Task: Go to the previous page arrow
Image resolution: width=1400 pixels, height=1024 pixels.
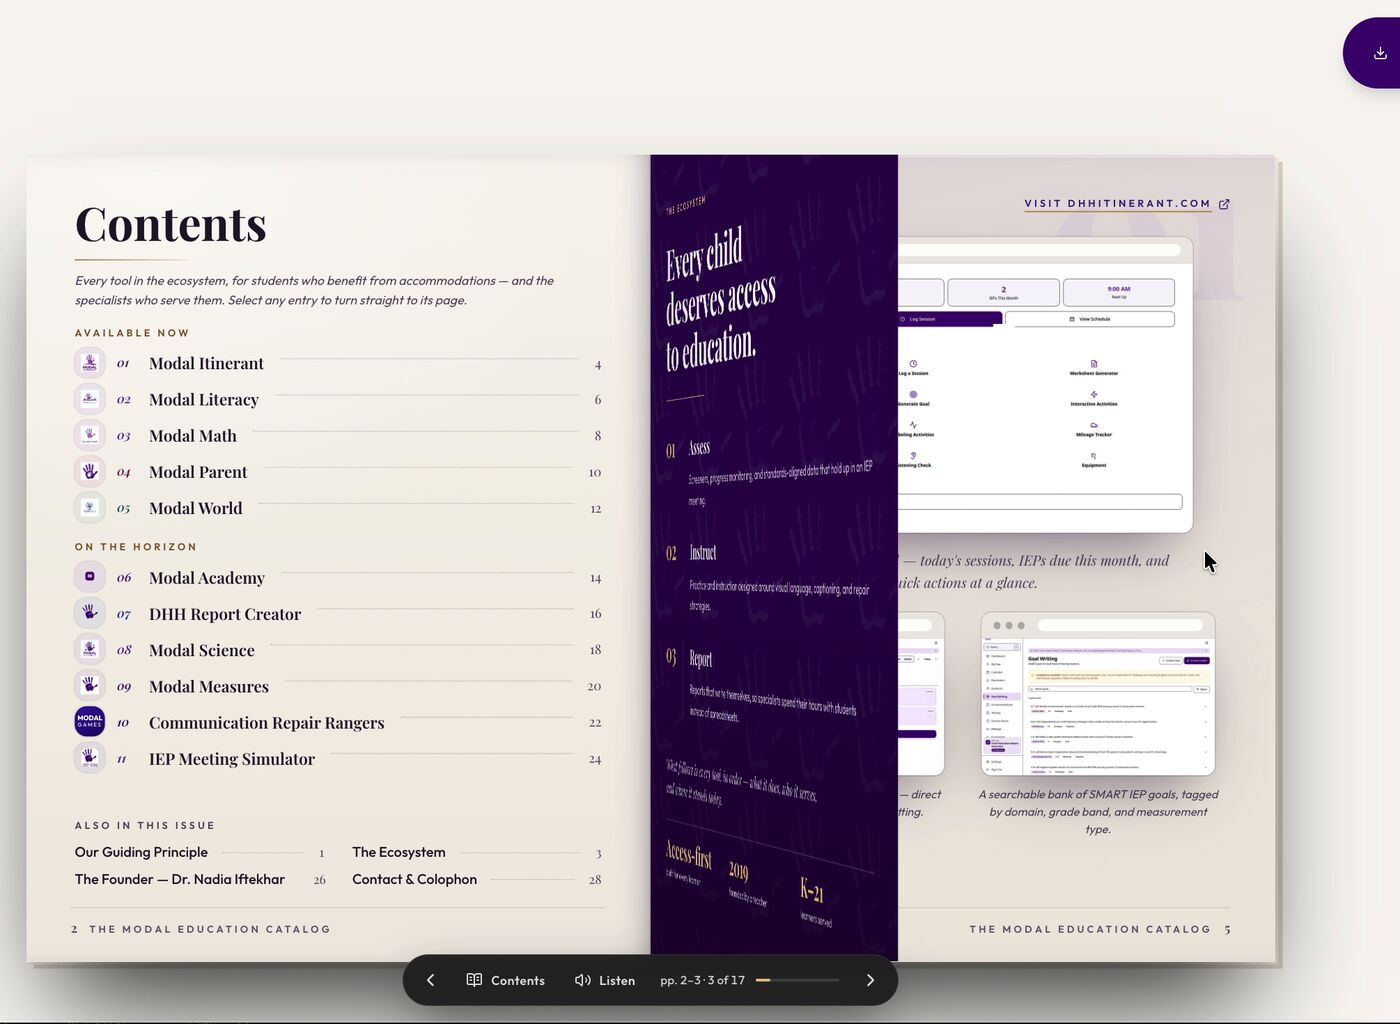Action: point(430,980)
